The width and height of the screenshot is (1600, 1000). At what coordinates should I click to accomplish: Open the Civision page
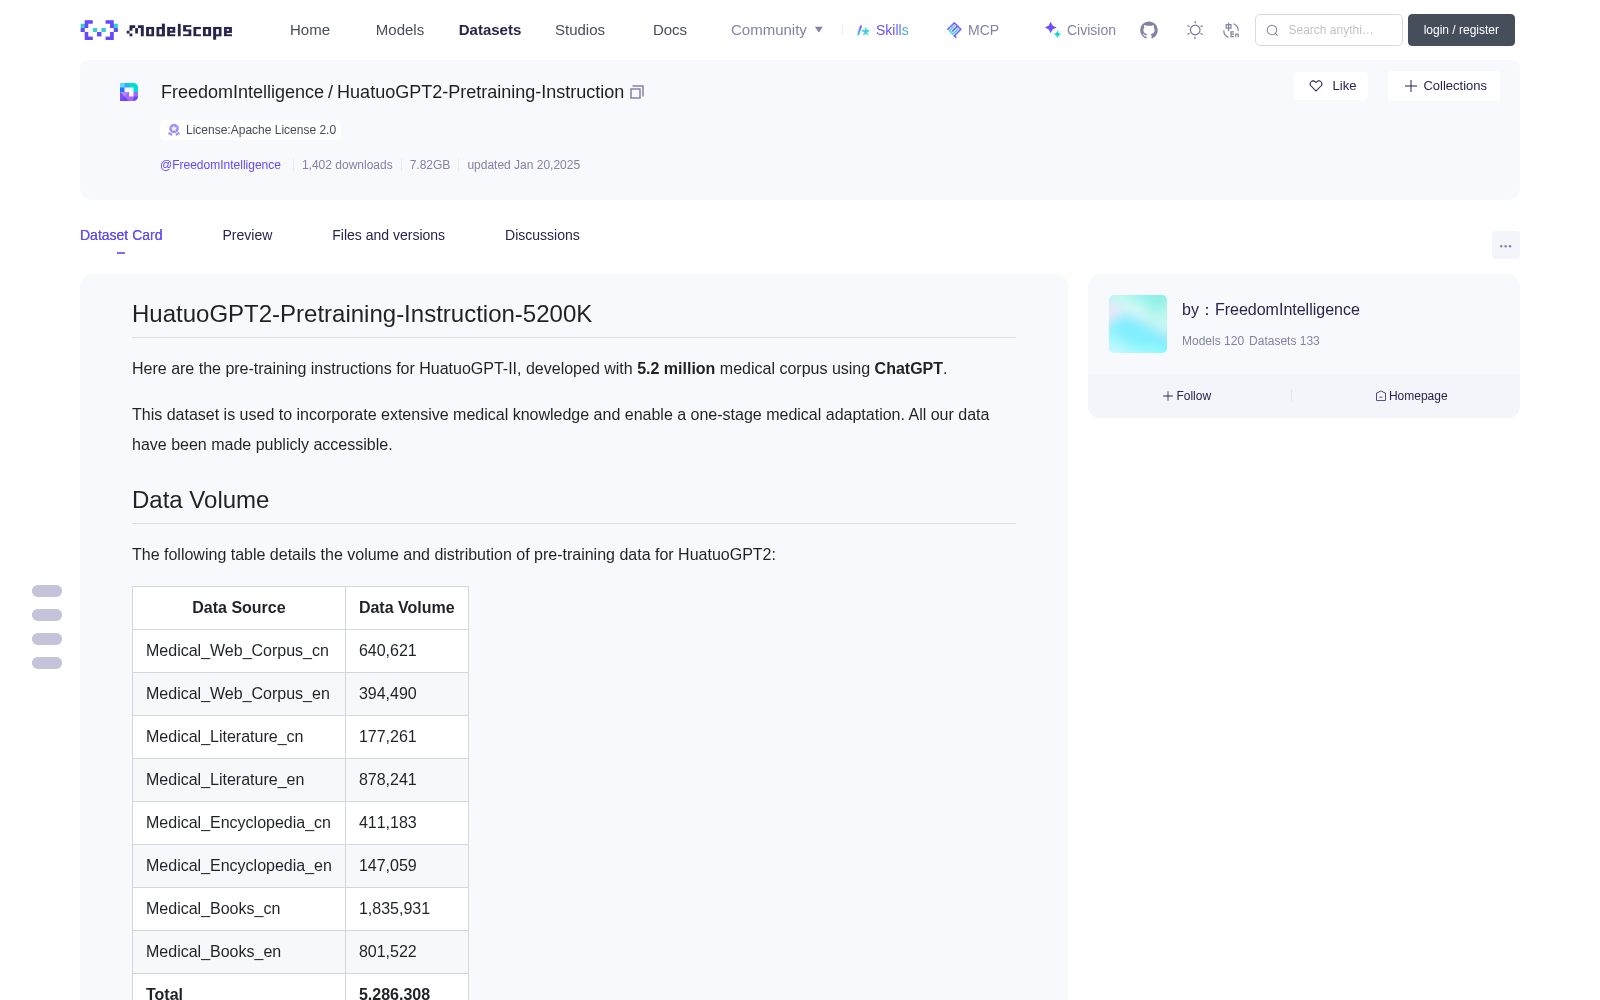pos(1080,30)
